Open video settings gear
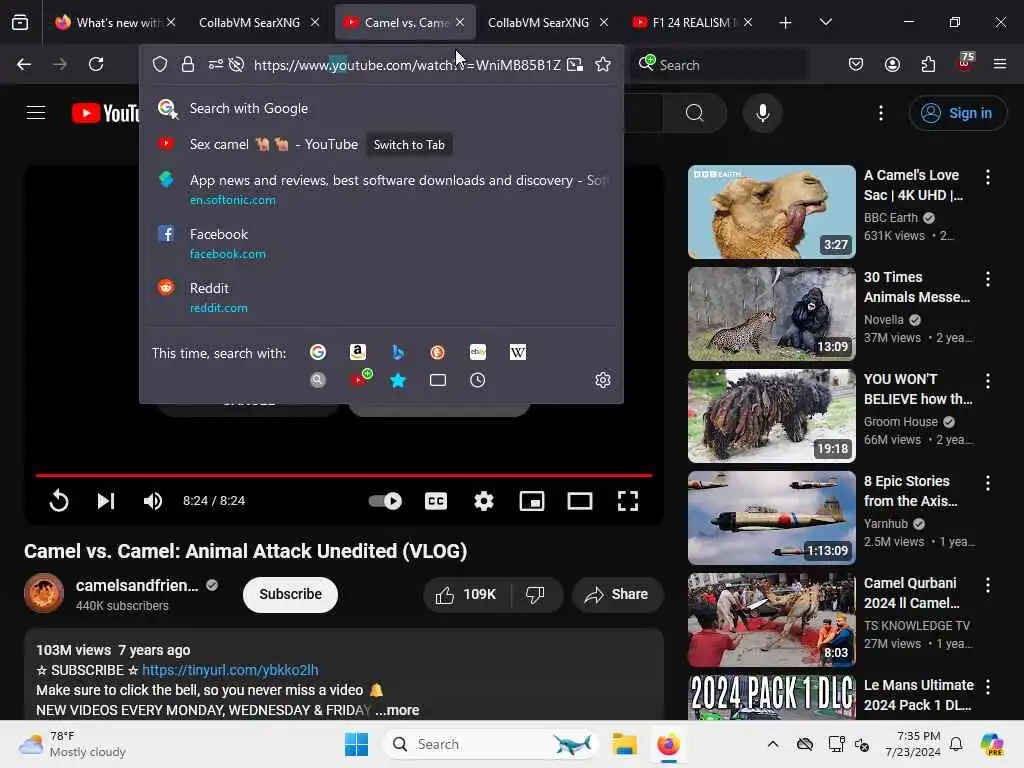 click(484, 501)
